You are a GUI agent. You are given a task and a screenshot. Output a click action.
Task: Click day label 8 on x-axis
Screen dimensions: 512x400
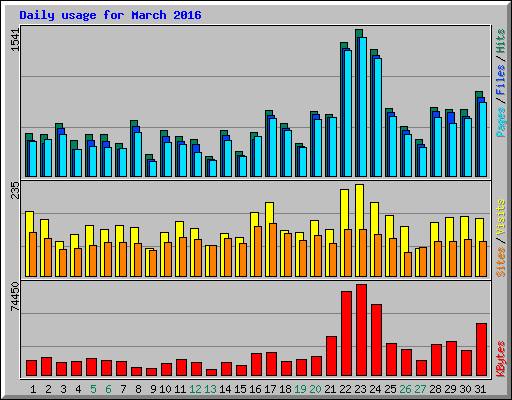(138, 389)
